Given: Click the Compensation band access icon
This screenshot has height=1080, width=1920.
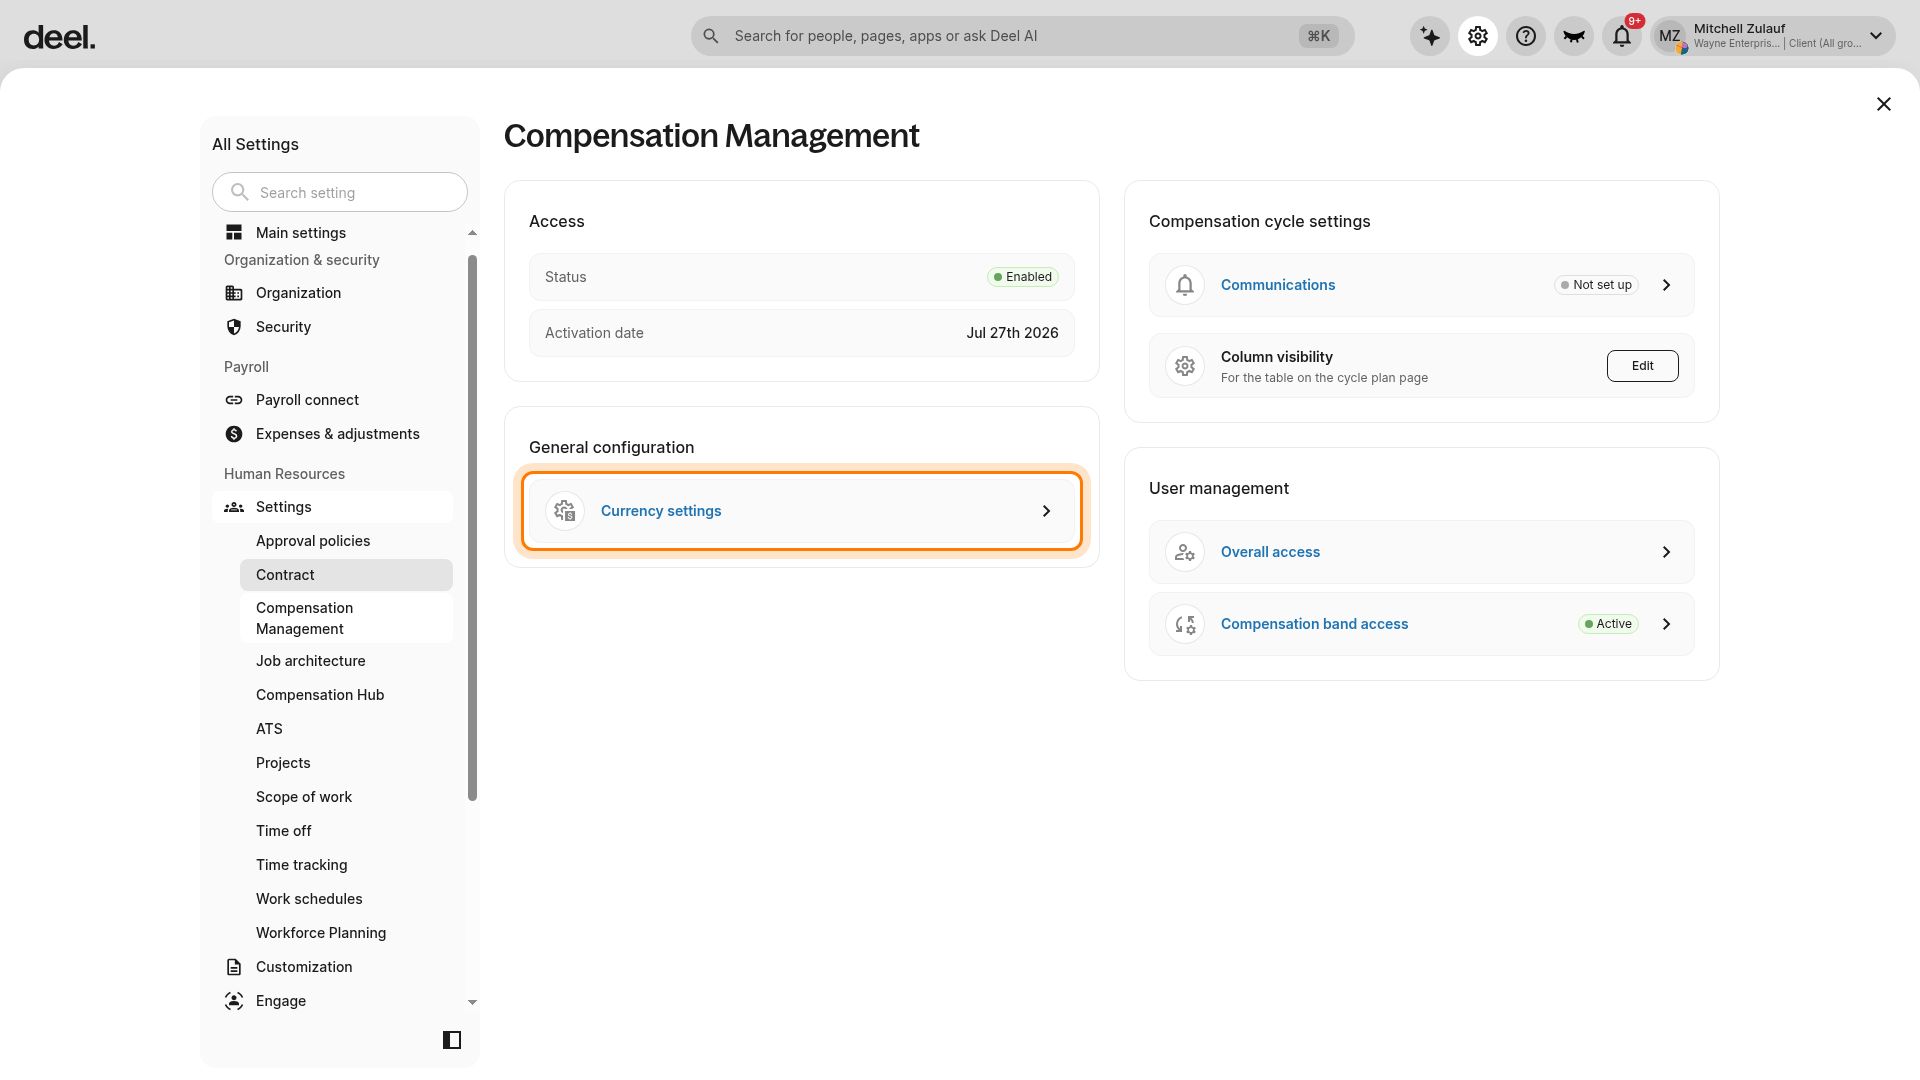Looking at the screenshot, I should click(x=1185, y=624).
